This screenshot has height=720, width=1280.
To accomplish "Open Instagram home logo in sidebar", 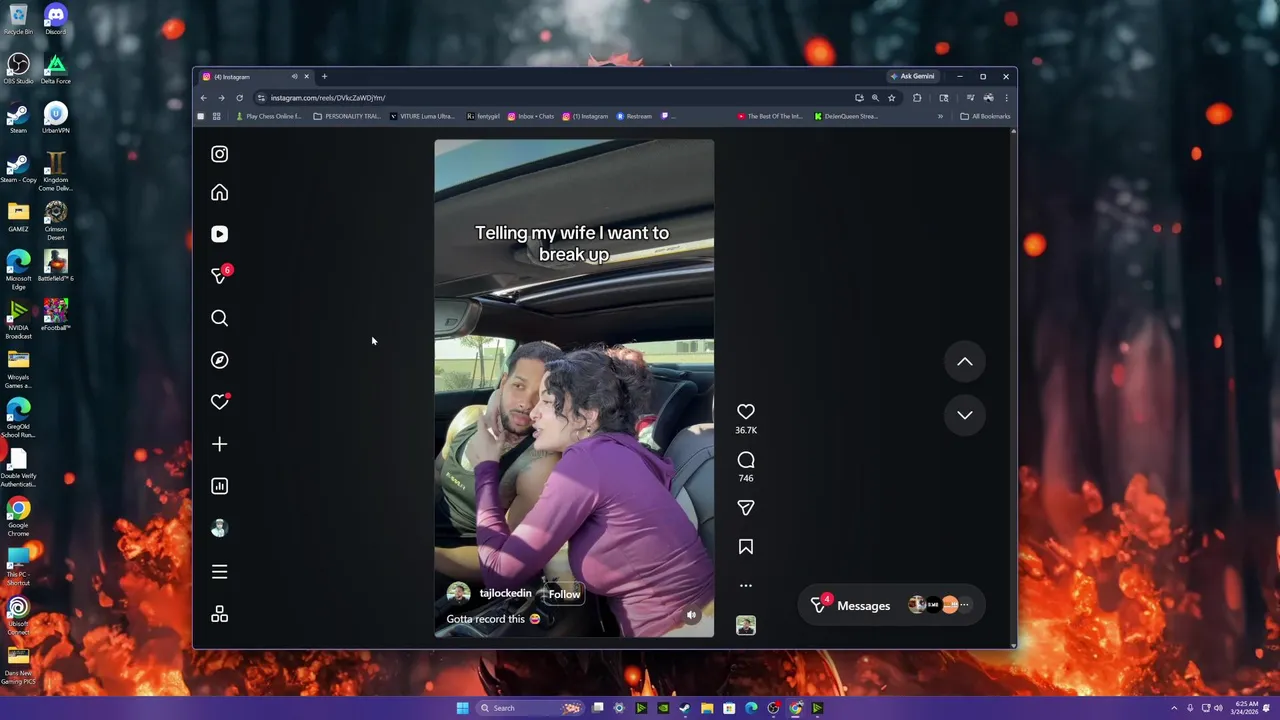I will 220,154.
